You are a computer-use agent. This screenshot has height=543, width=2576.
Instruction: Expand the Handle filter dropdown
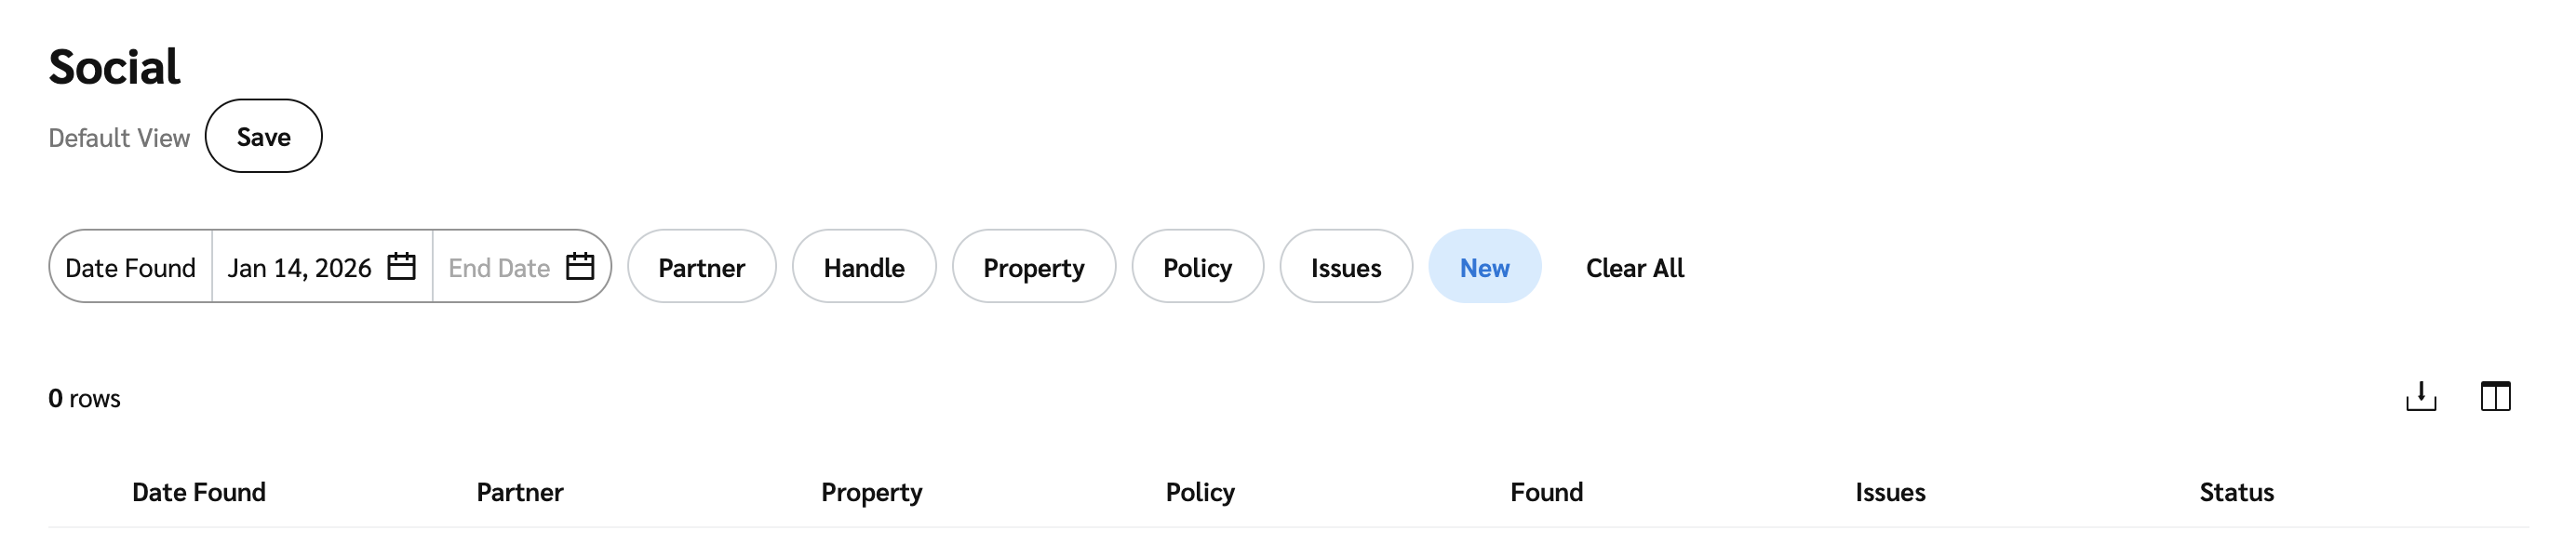[863, 267]
